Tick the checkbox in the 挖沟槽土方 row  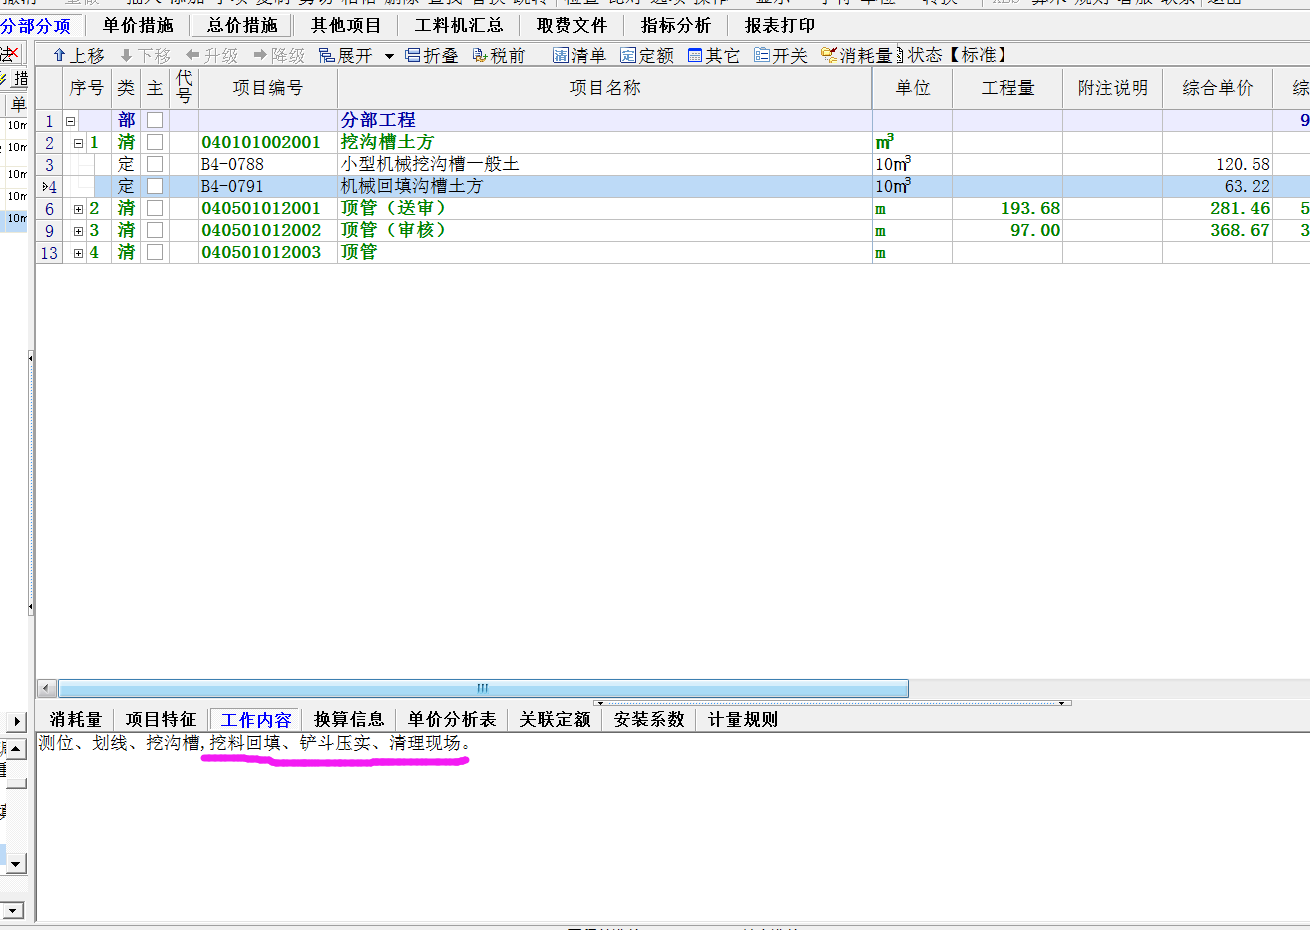pyautogui.click(x=155, y=142)
